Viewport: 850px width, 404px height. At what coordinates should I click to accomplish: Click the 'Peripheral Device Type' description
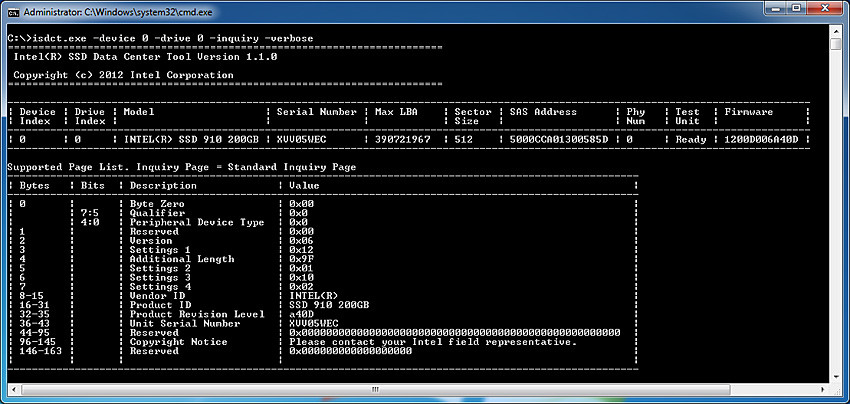(x=197, y=222)
